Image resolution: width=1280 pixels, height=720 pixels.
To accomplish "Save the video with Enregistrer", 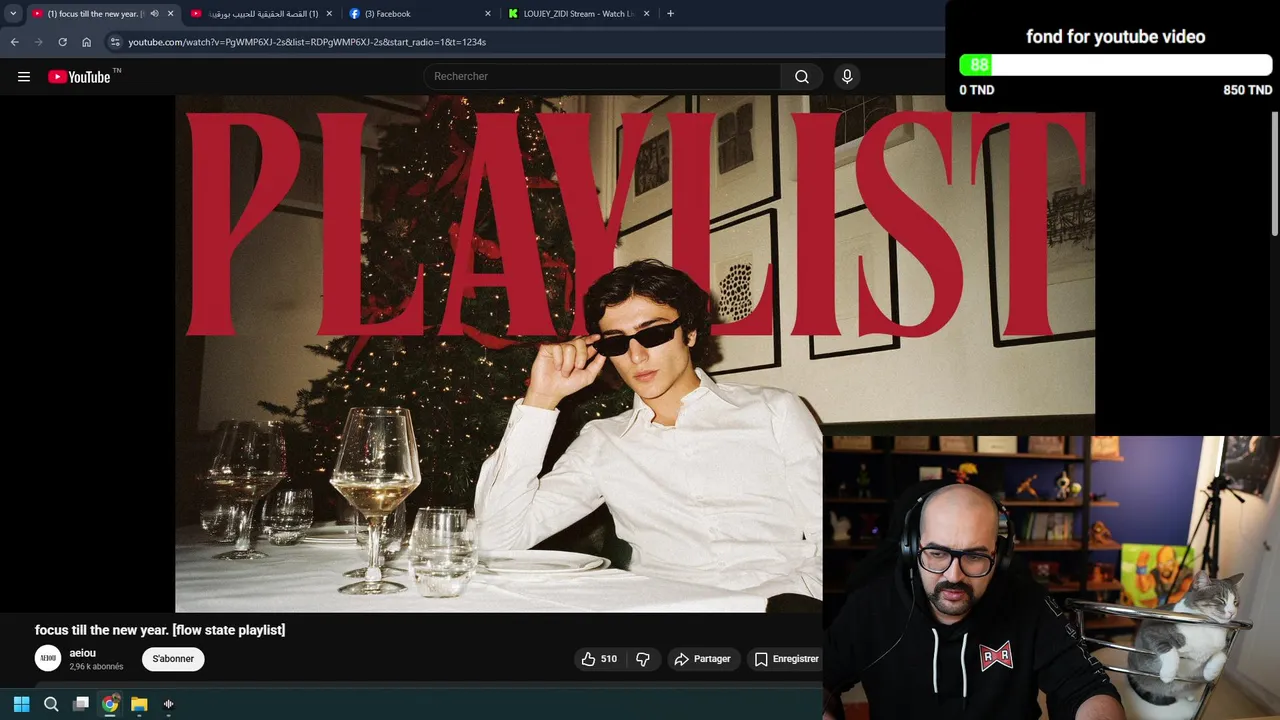I will pyautogui.click(x=786, y=659).
